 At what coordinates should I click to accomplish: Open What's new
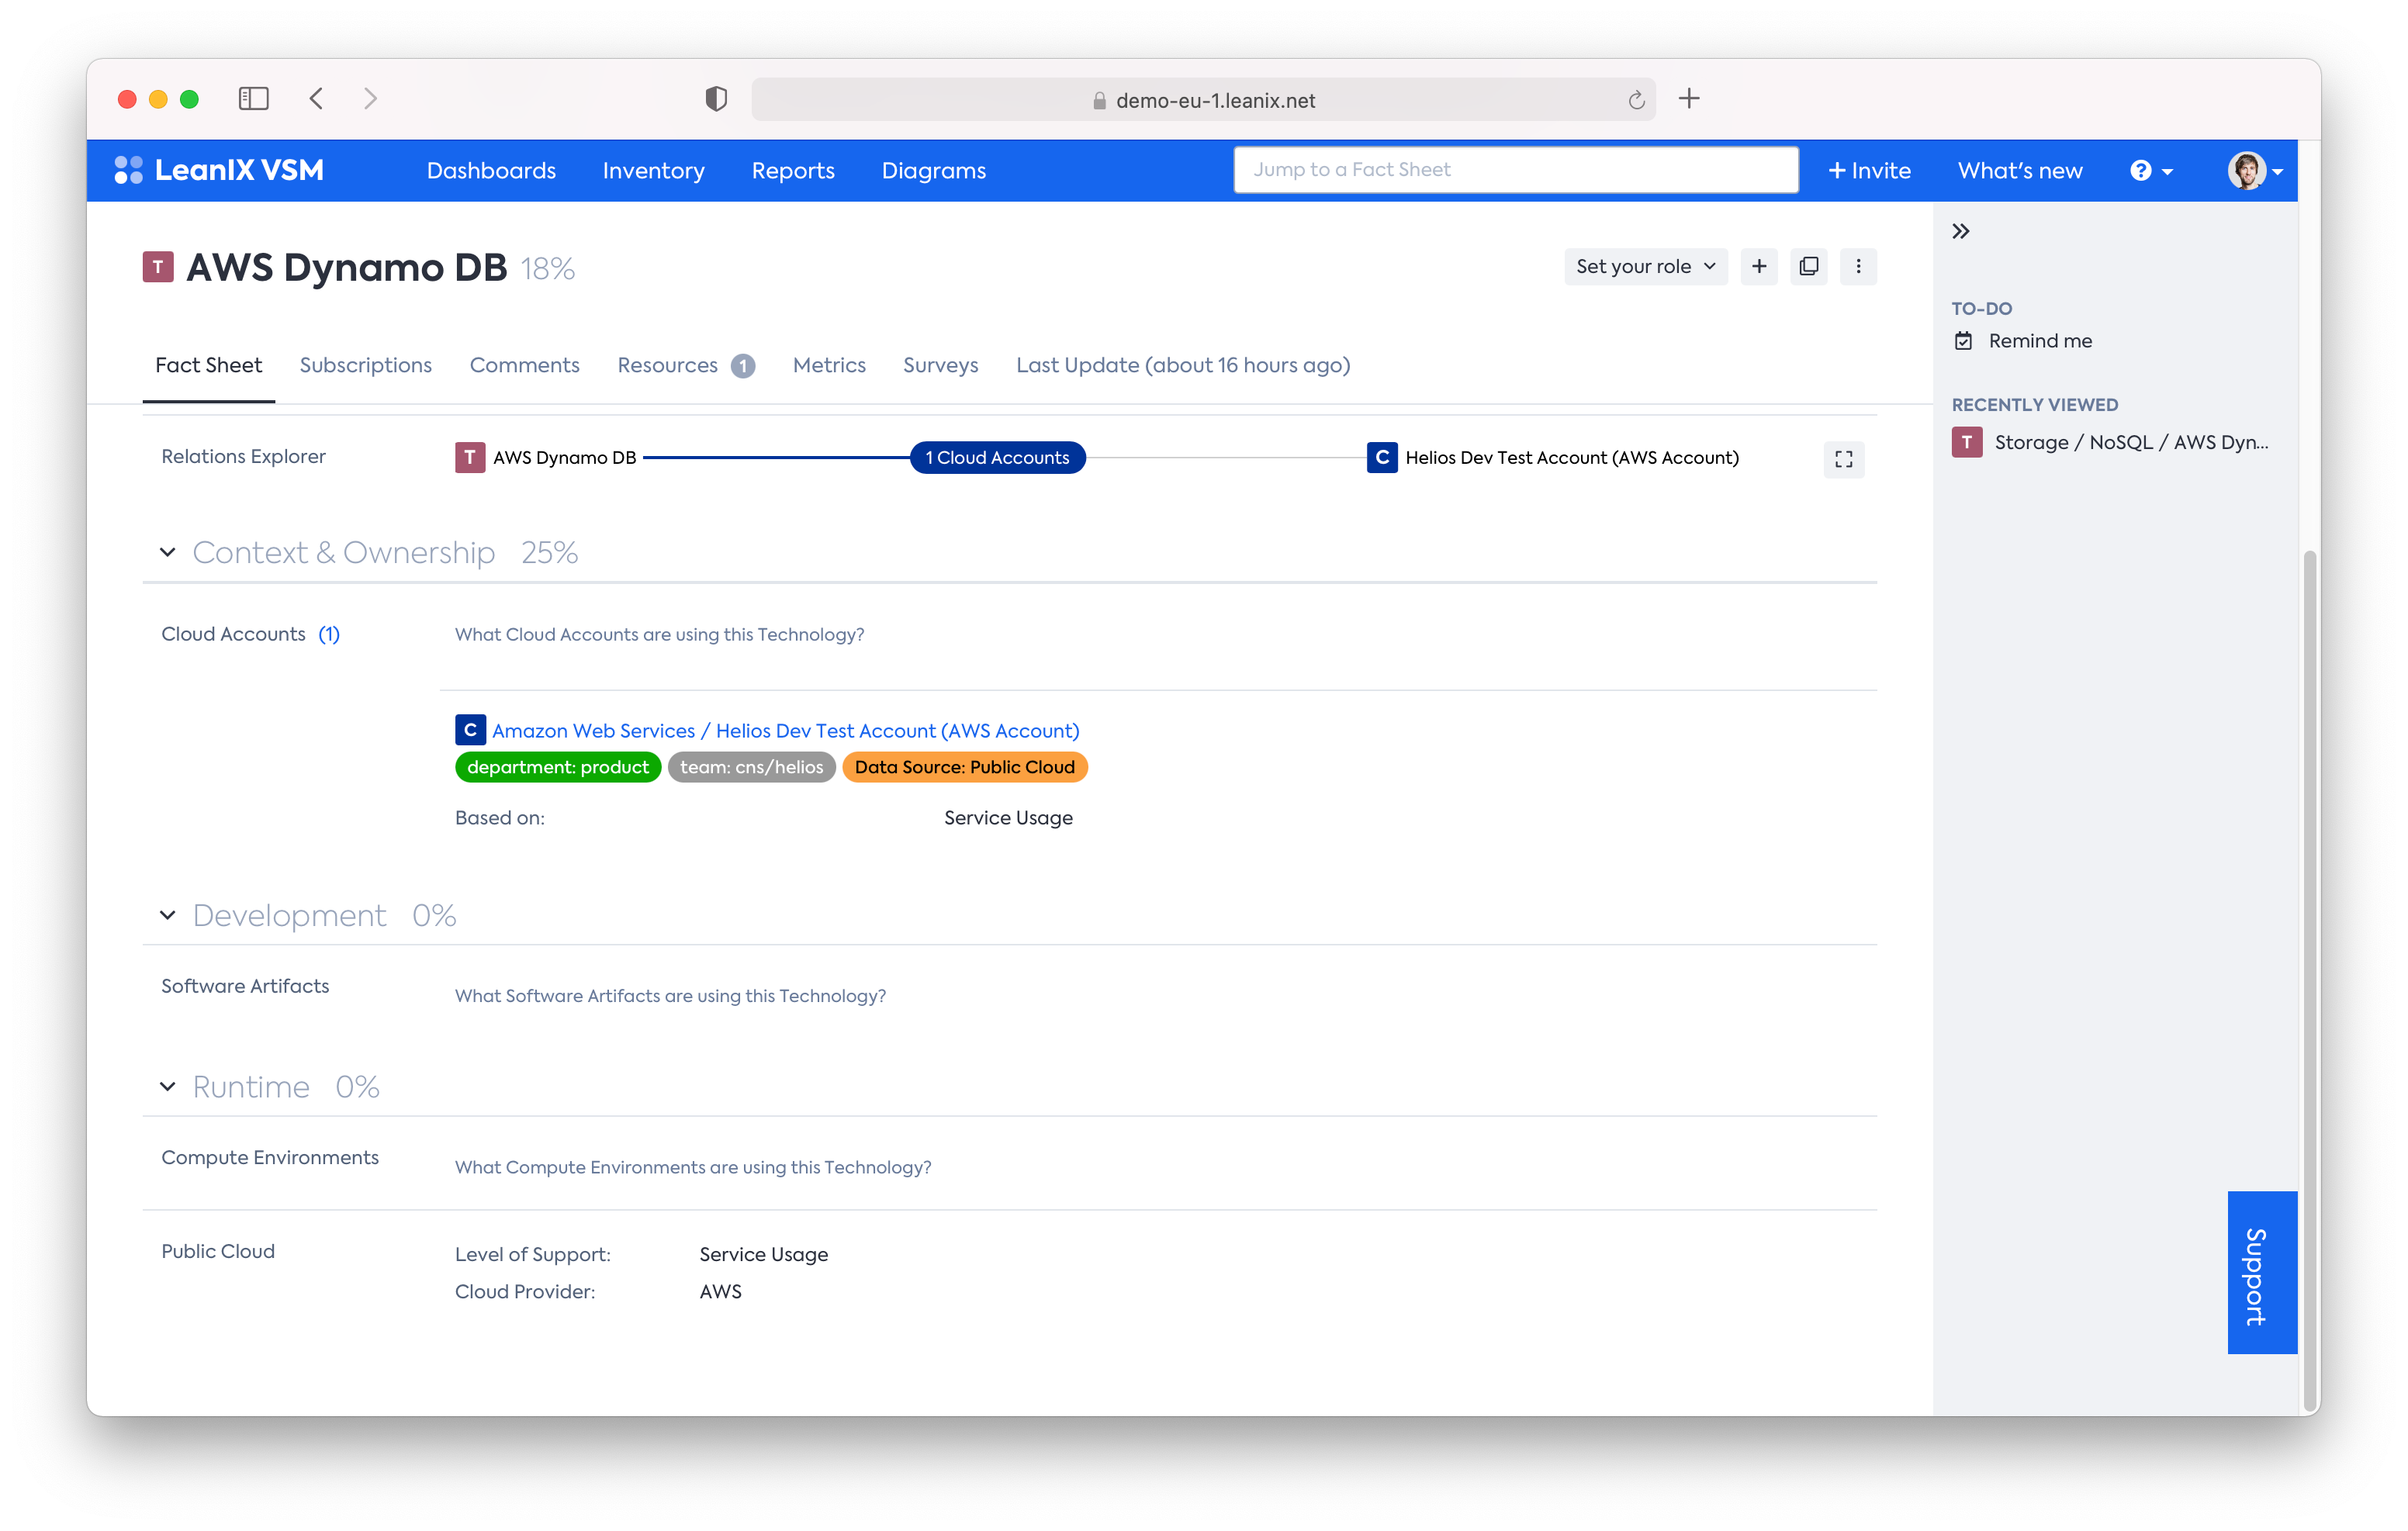2020,170
